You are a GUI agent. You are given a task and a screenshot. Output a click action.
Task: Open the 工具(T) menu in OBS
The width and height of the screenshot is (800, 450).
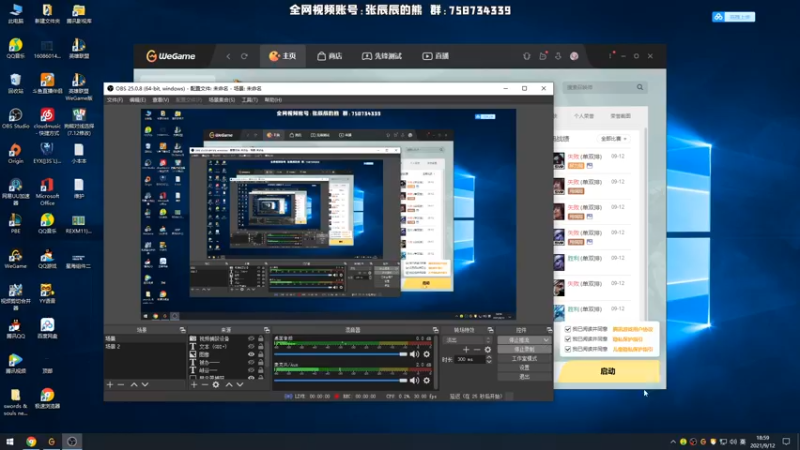(249, 100)
